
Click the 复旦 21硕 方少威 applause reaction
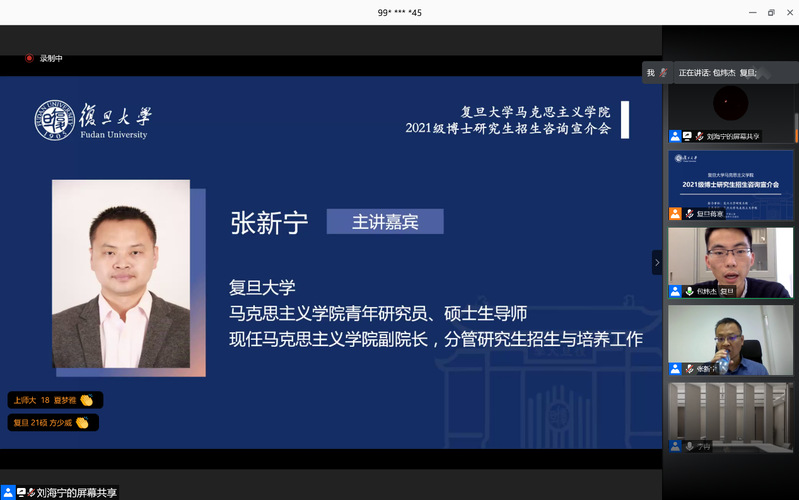click(x=50, y=422)
